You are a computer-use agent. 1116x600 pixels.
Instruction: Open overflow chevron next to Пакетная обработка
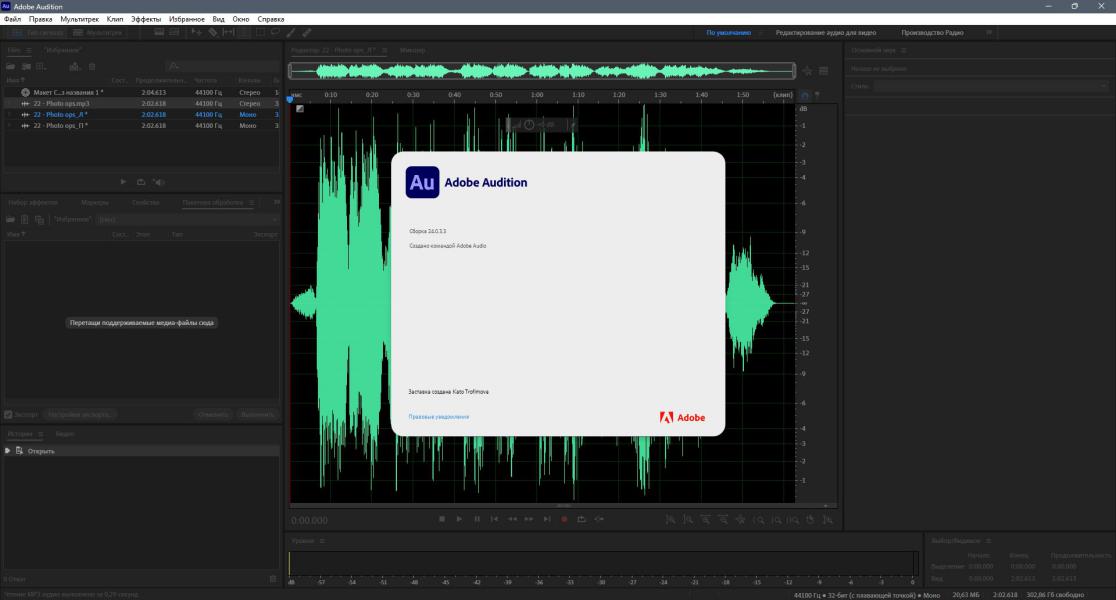pos(277,203)
